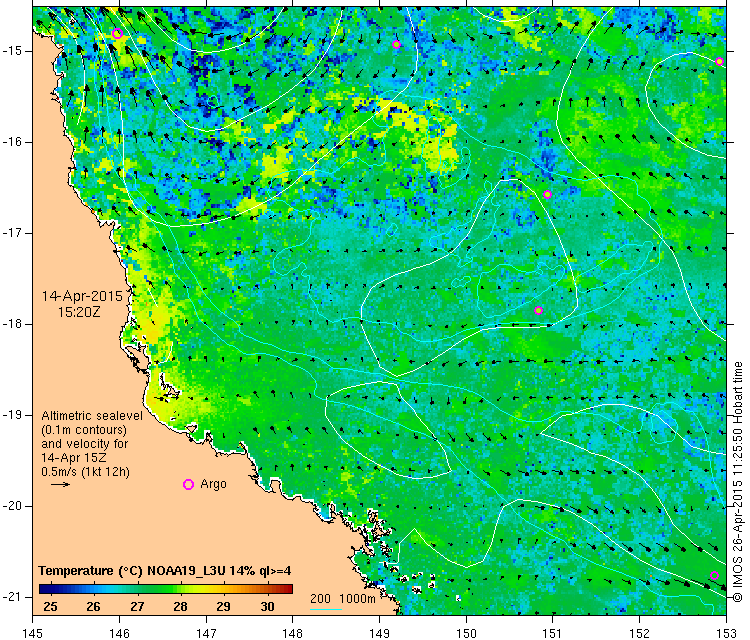The width and height of the screenshot is (750, 640).
Task: Select the Argo float marker near 151°E, 16.6°S
Action: pos(548,194)
